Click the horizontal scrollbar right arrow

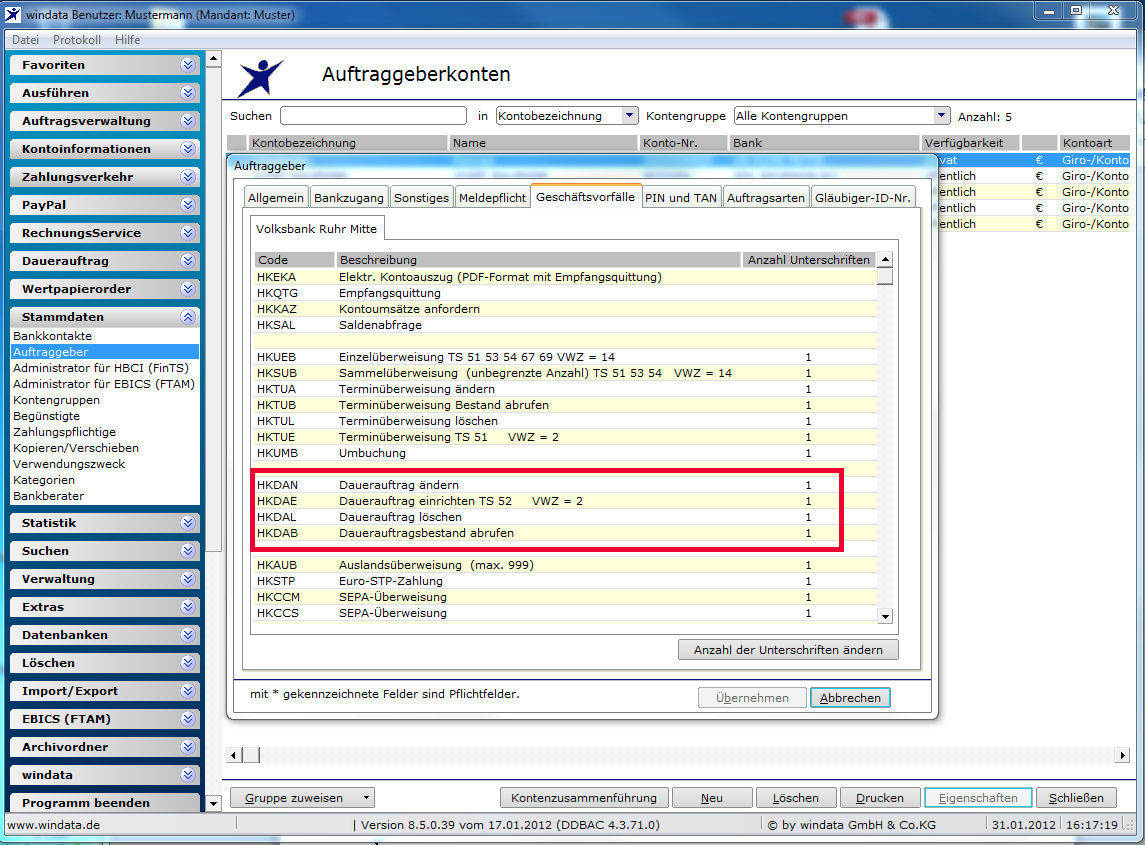pyautogui.click(x=1122, y=755)
